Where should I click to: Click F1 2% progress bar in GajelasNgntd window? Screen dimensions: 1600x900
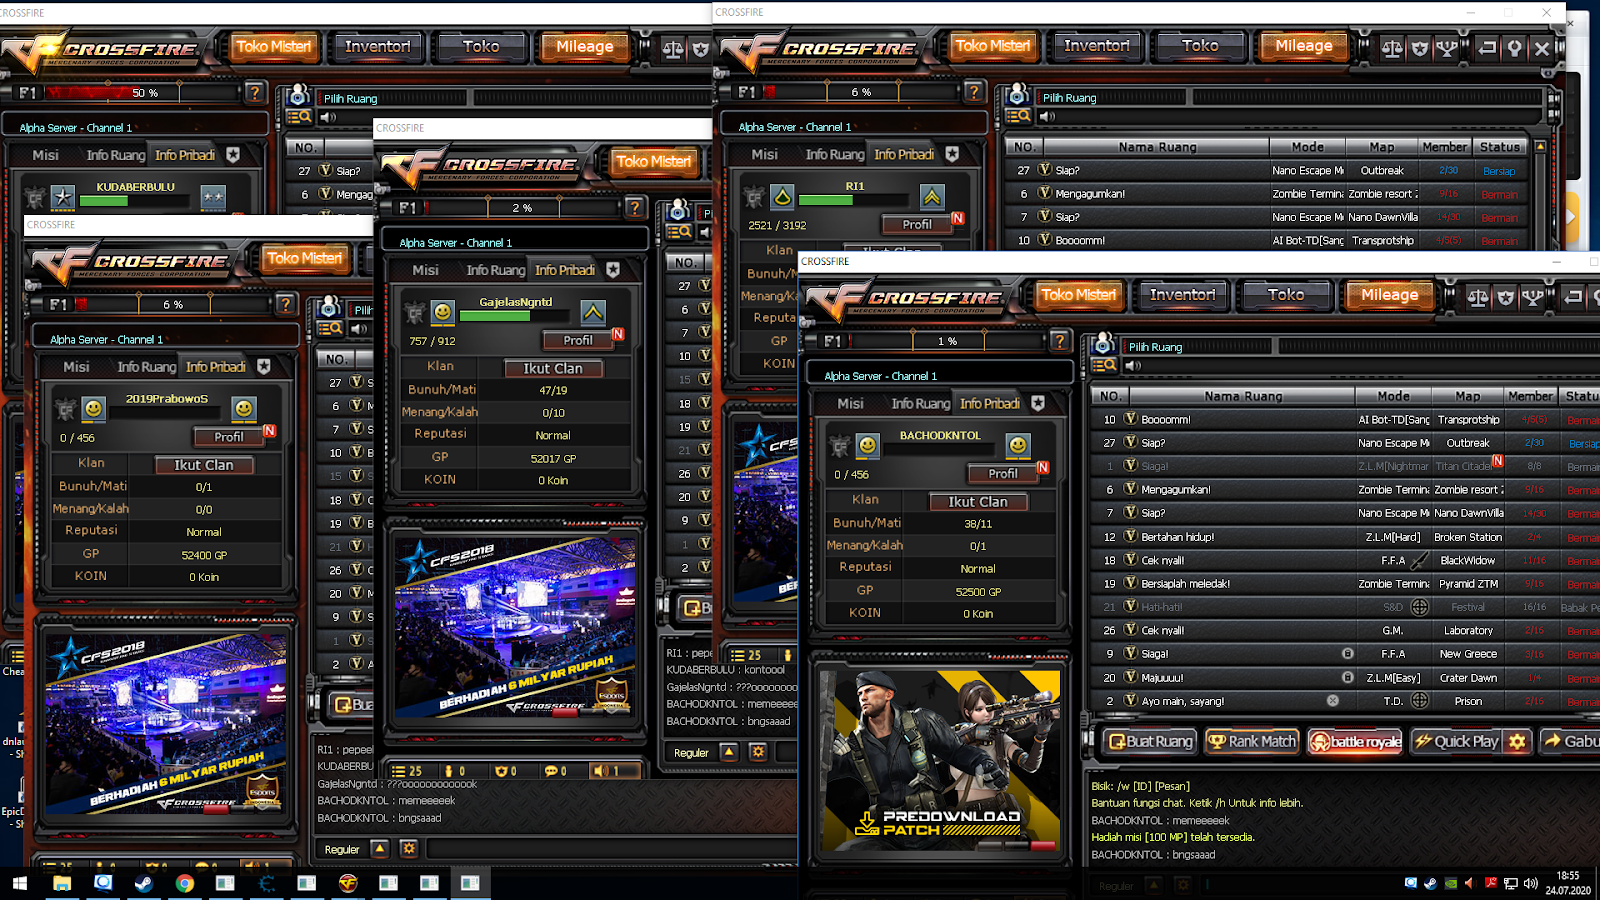tap(521, 208)
